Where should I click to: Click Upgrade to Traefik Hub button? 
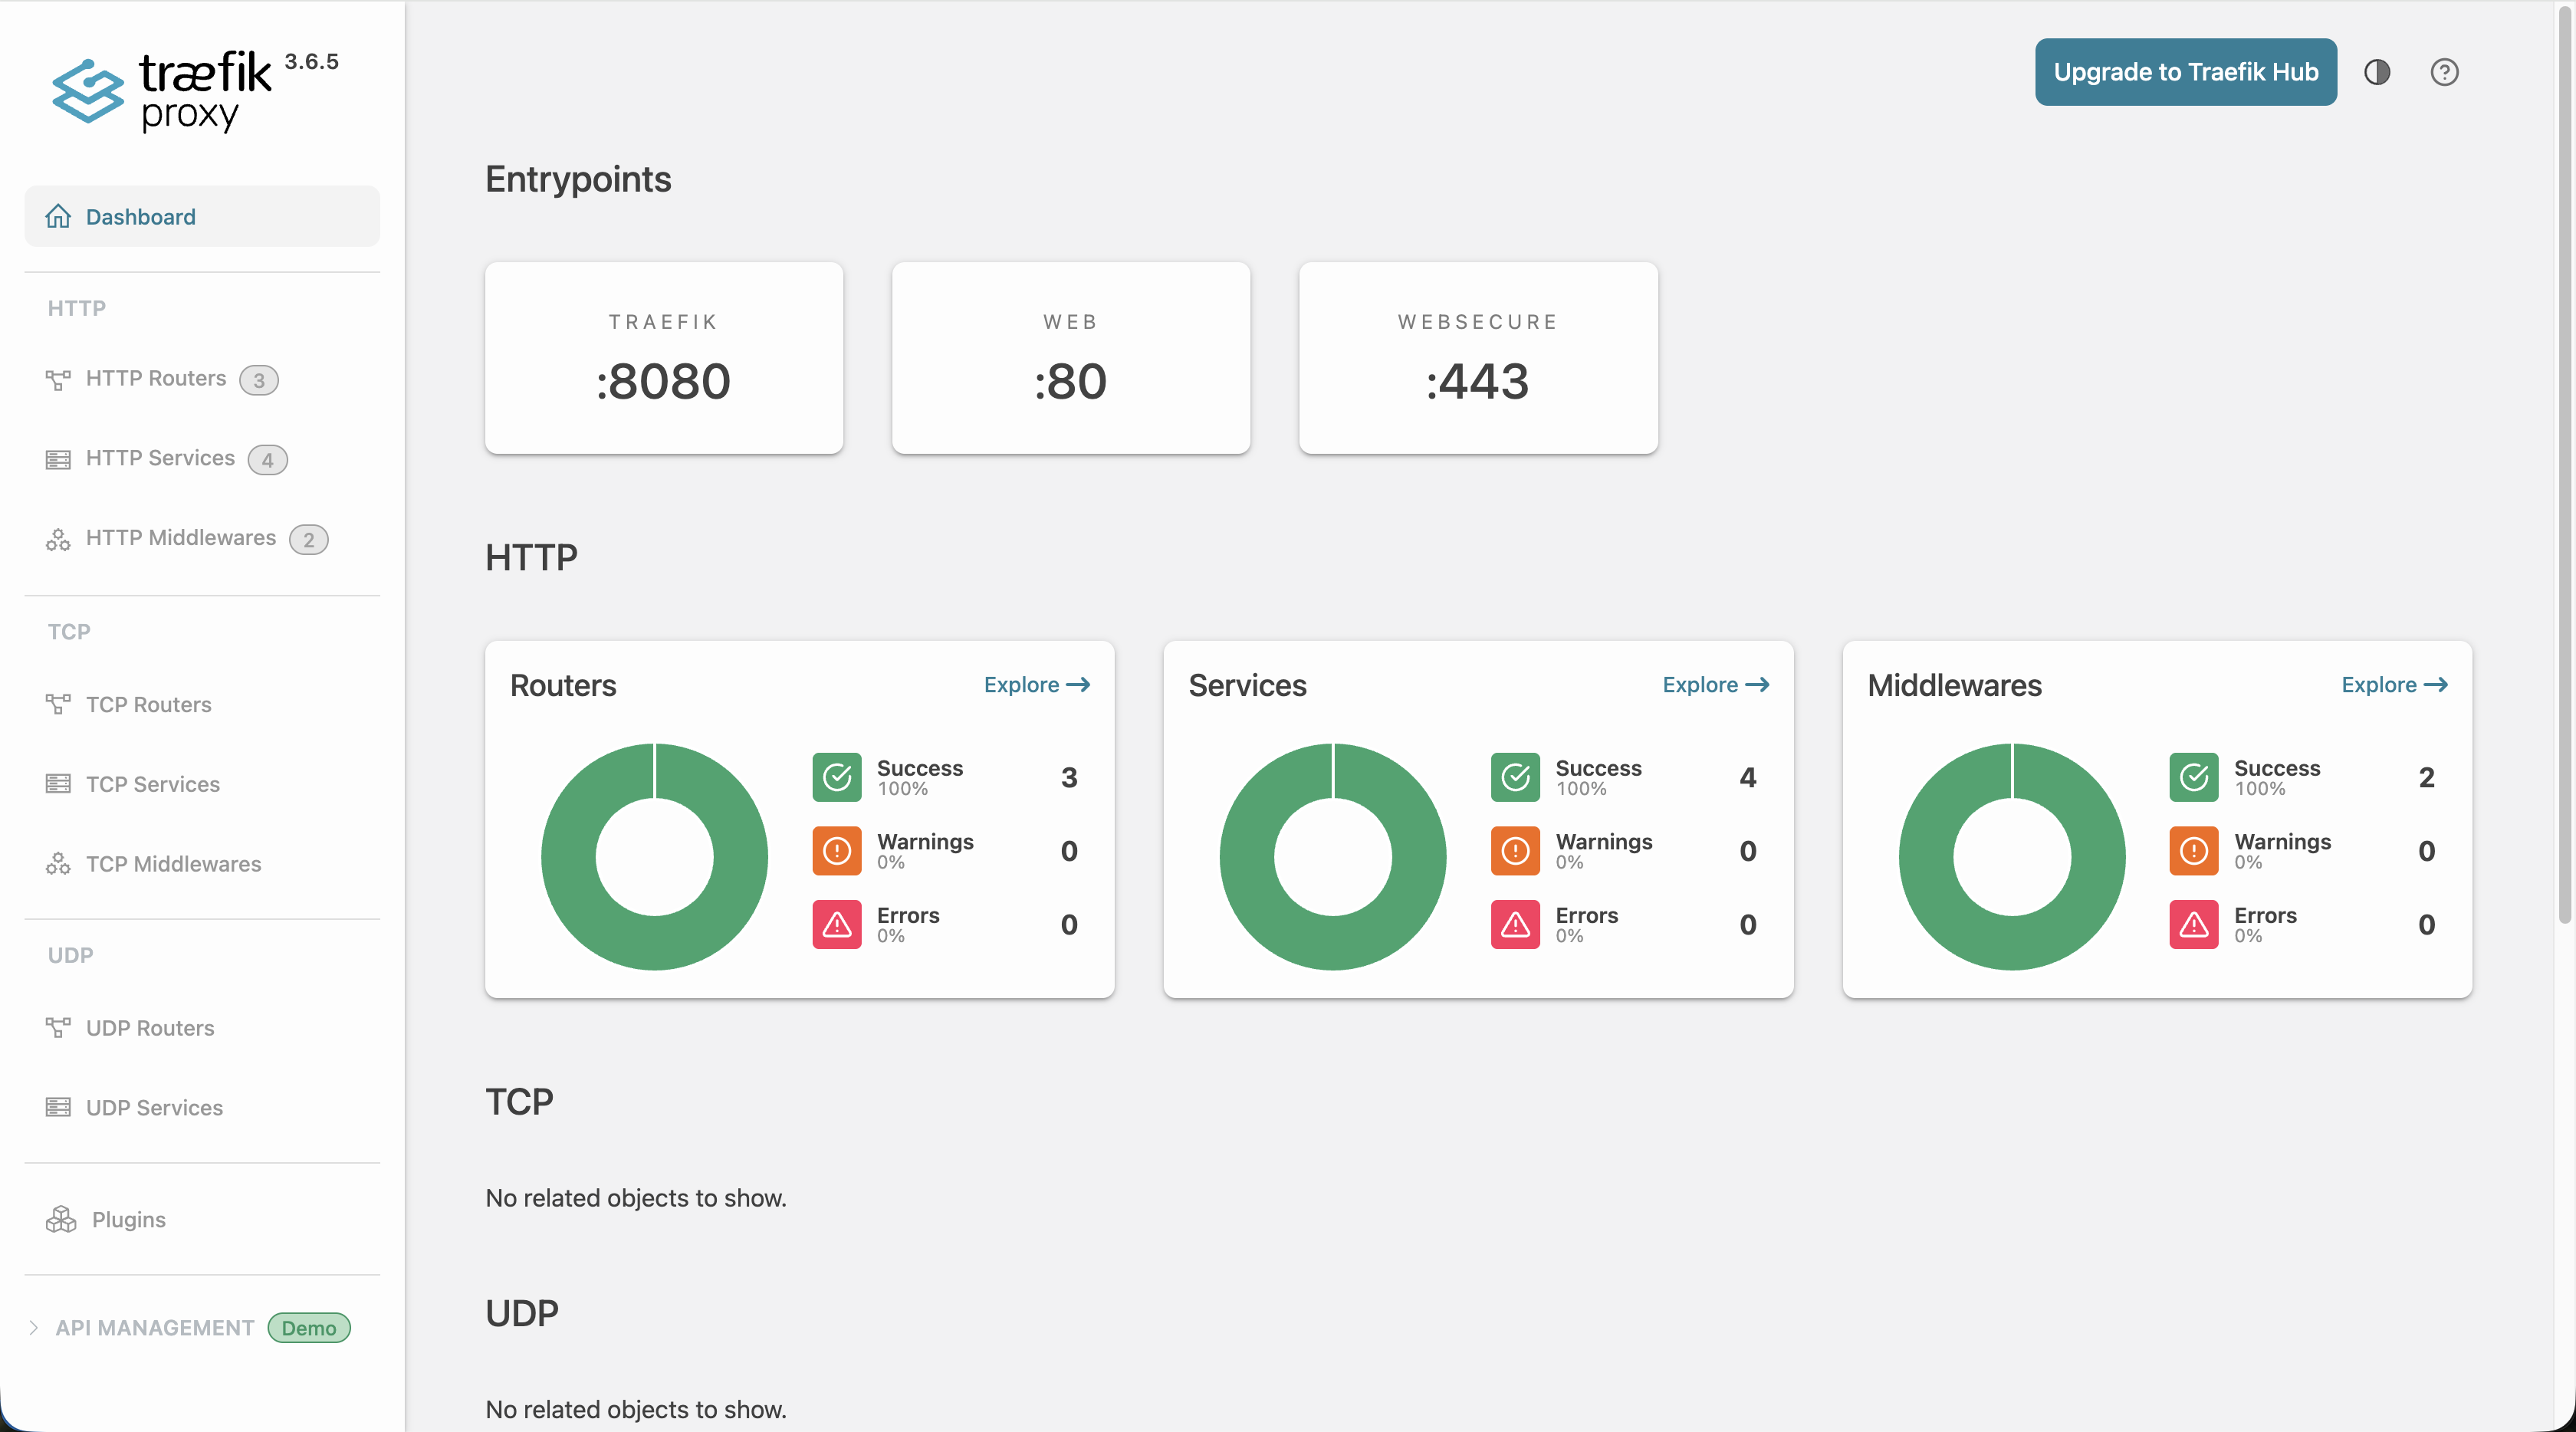coord(2185,72)
